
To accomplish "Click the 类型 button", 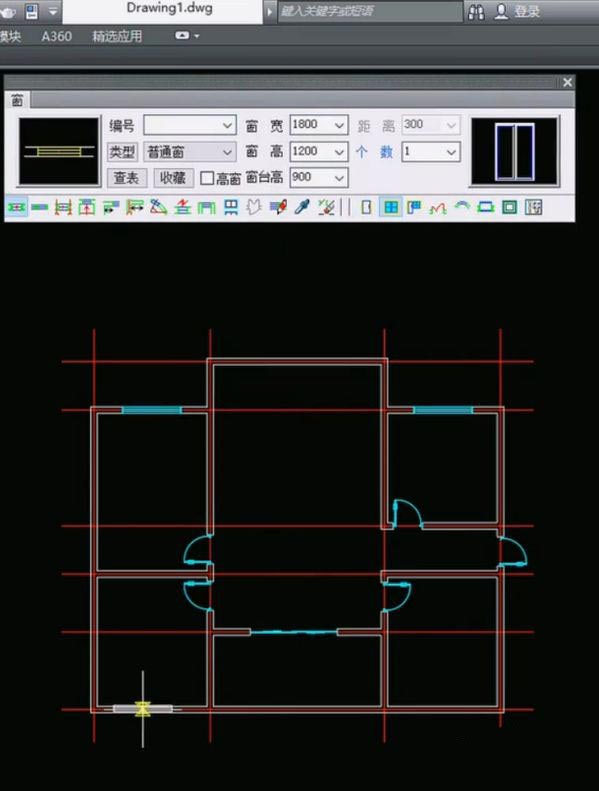I will click(122, 151).
